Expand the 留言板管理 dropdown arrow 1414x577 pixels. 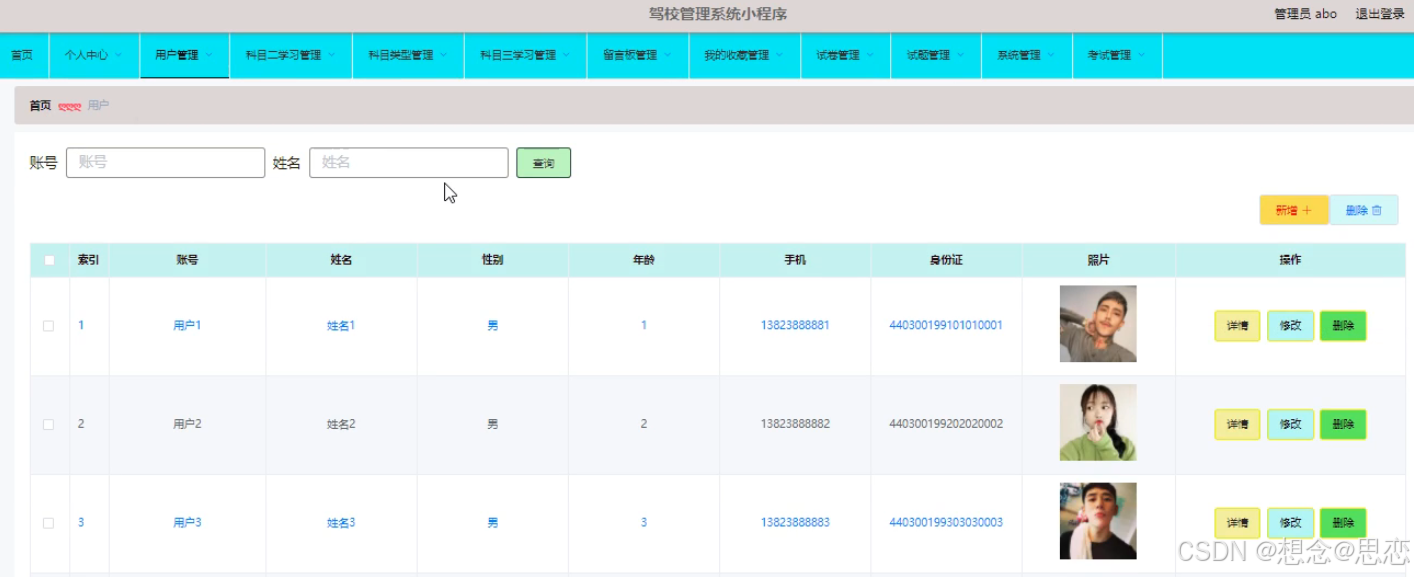tap(667, 55)
